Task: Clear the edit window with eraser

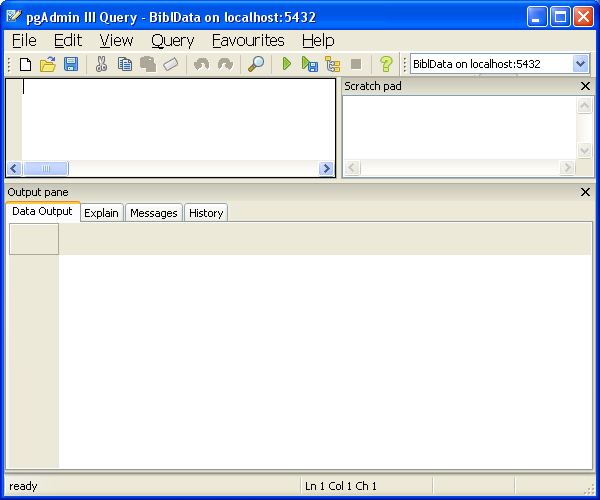Action: point(171,64)
